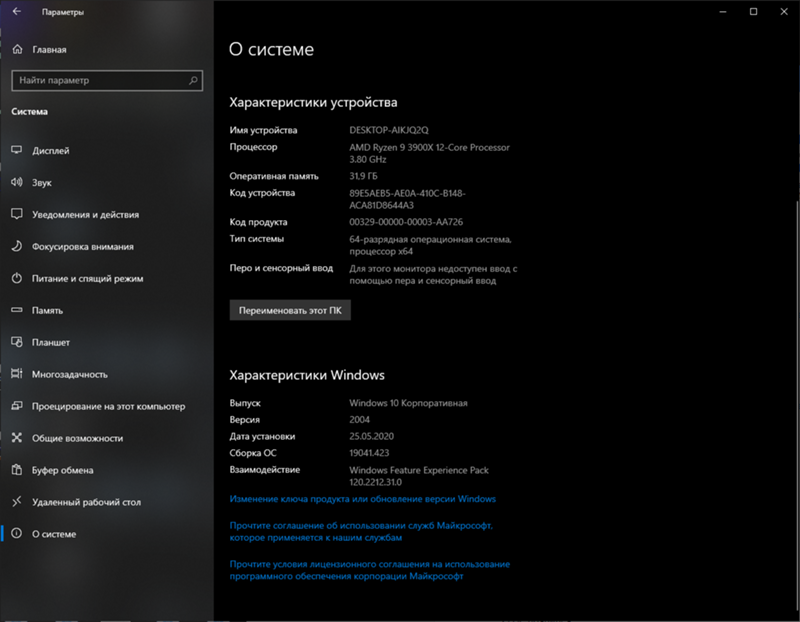The width and height of the screenshot is (800, 622).
Task: Click RAM value 31,9 ГБ
Action: coord(363,176)
